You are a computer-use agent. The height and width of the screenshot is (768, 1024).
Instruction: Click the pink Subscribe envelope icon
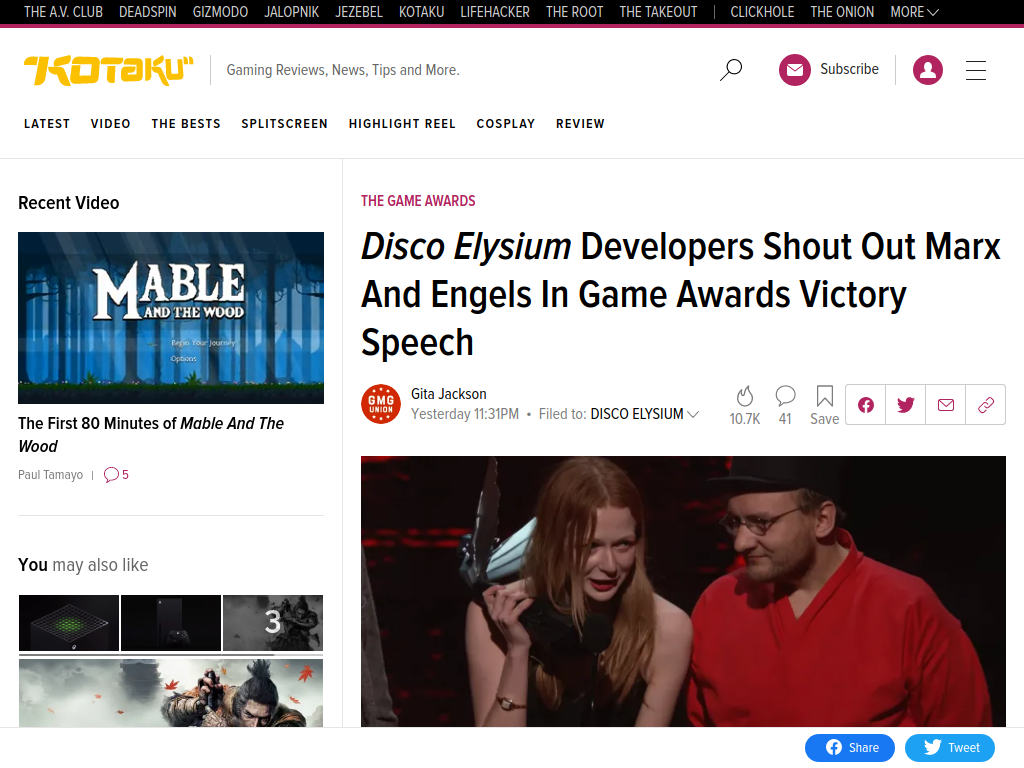794,69
